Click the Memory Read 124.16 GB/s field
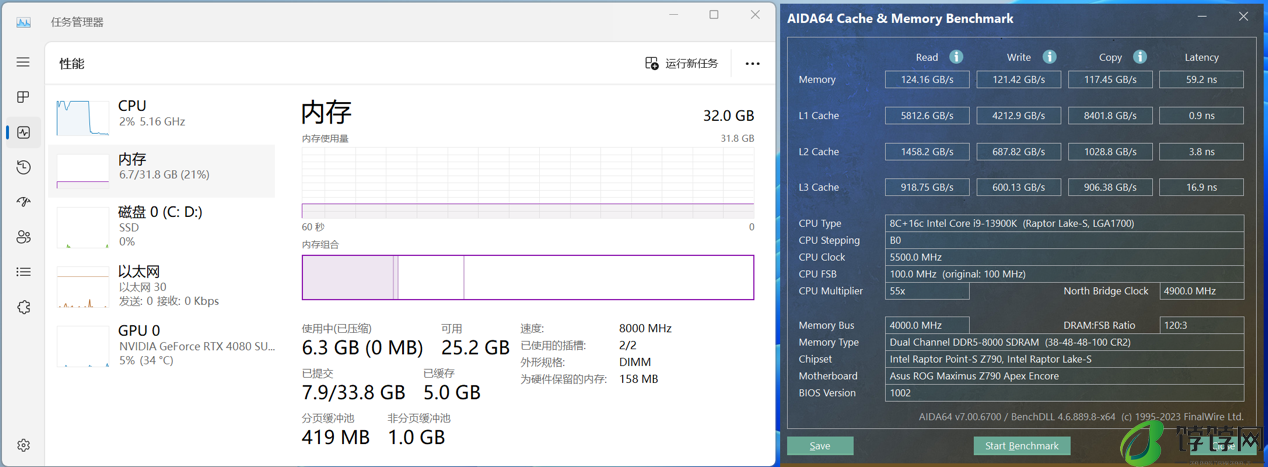This screenshot has height=467, width=1268. (x=927, y=79)
